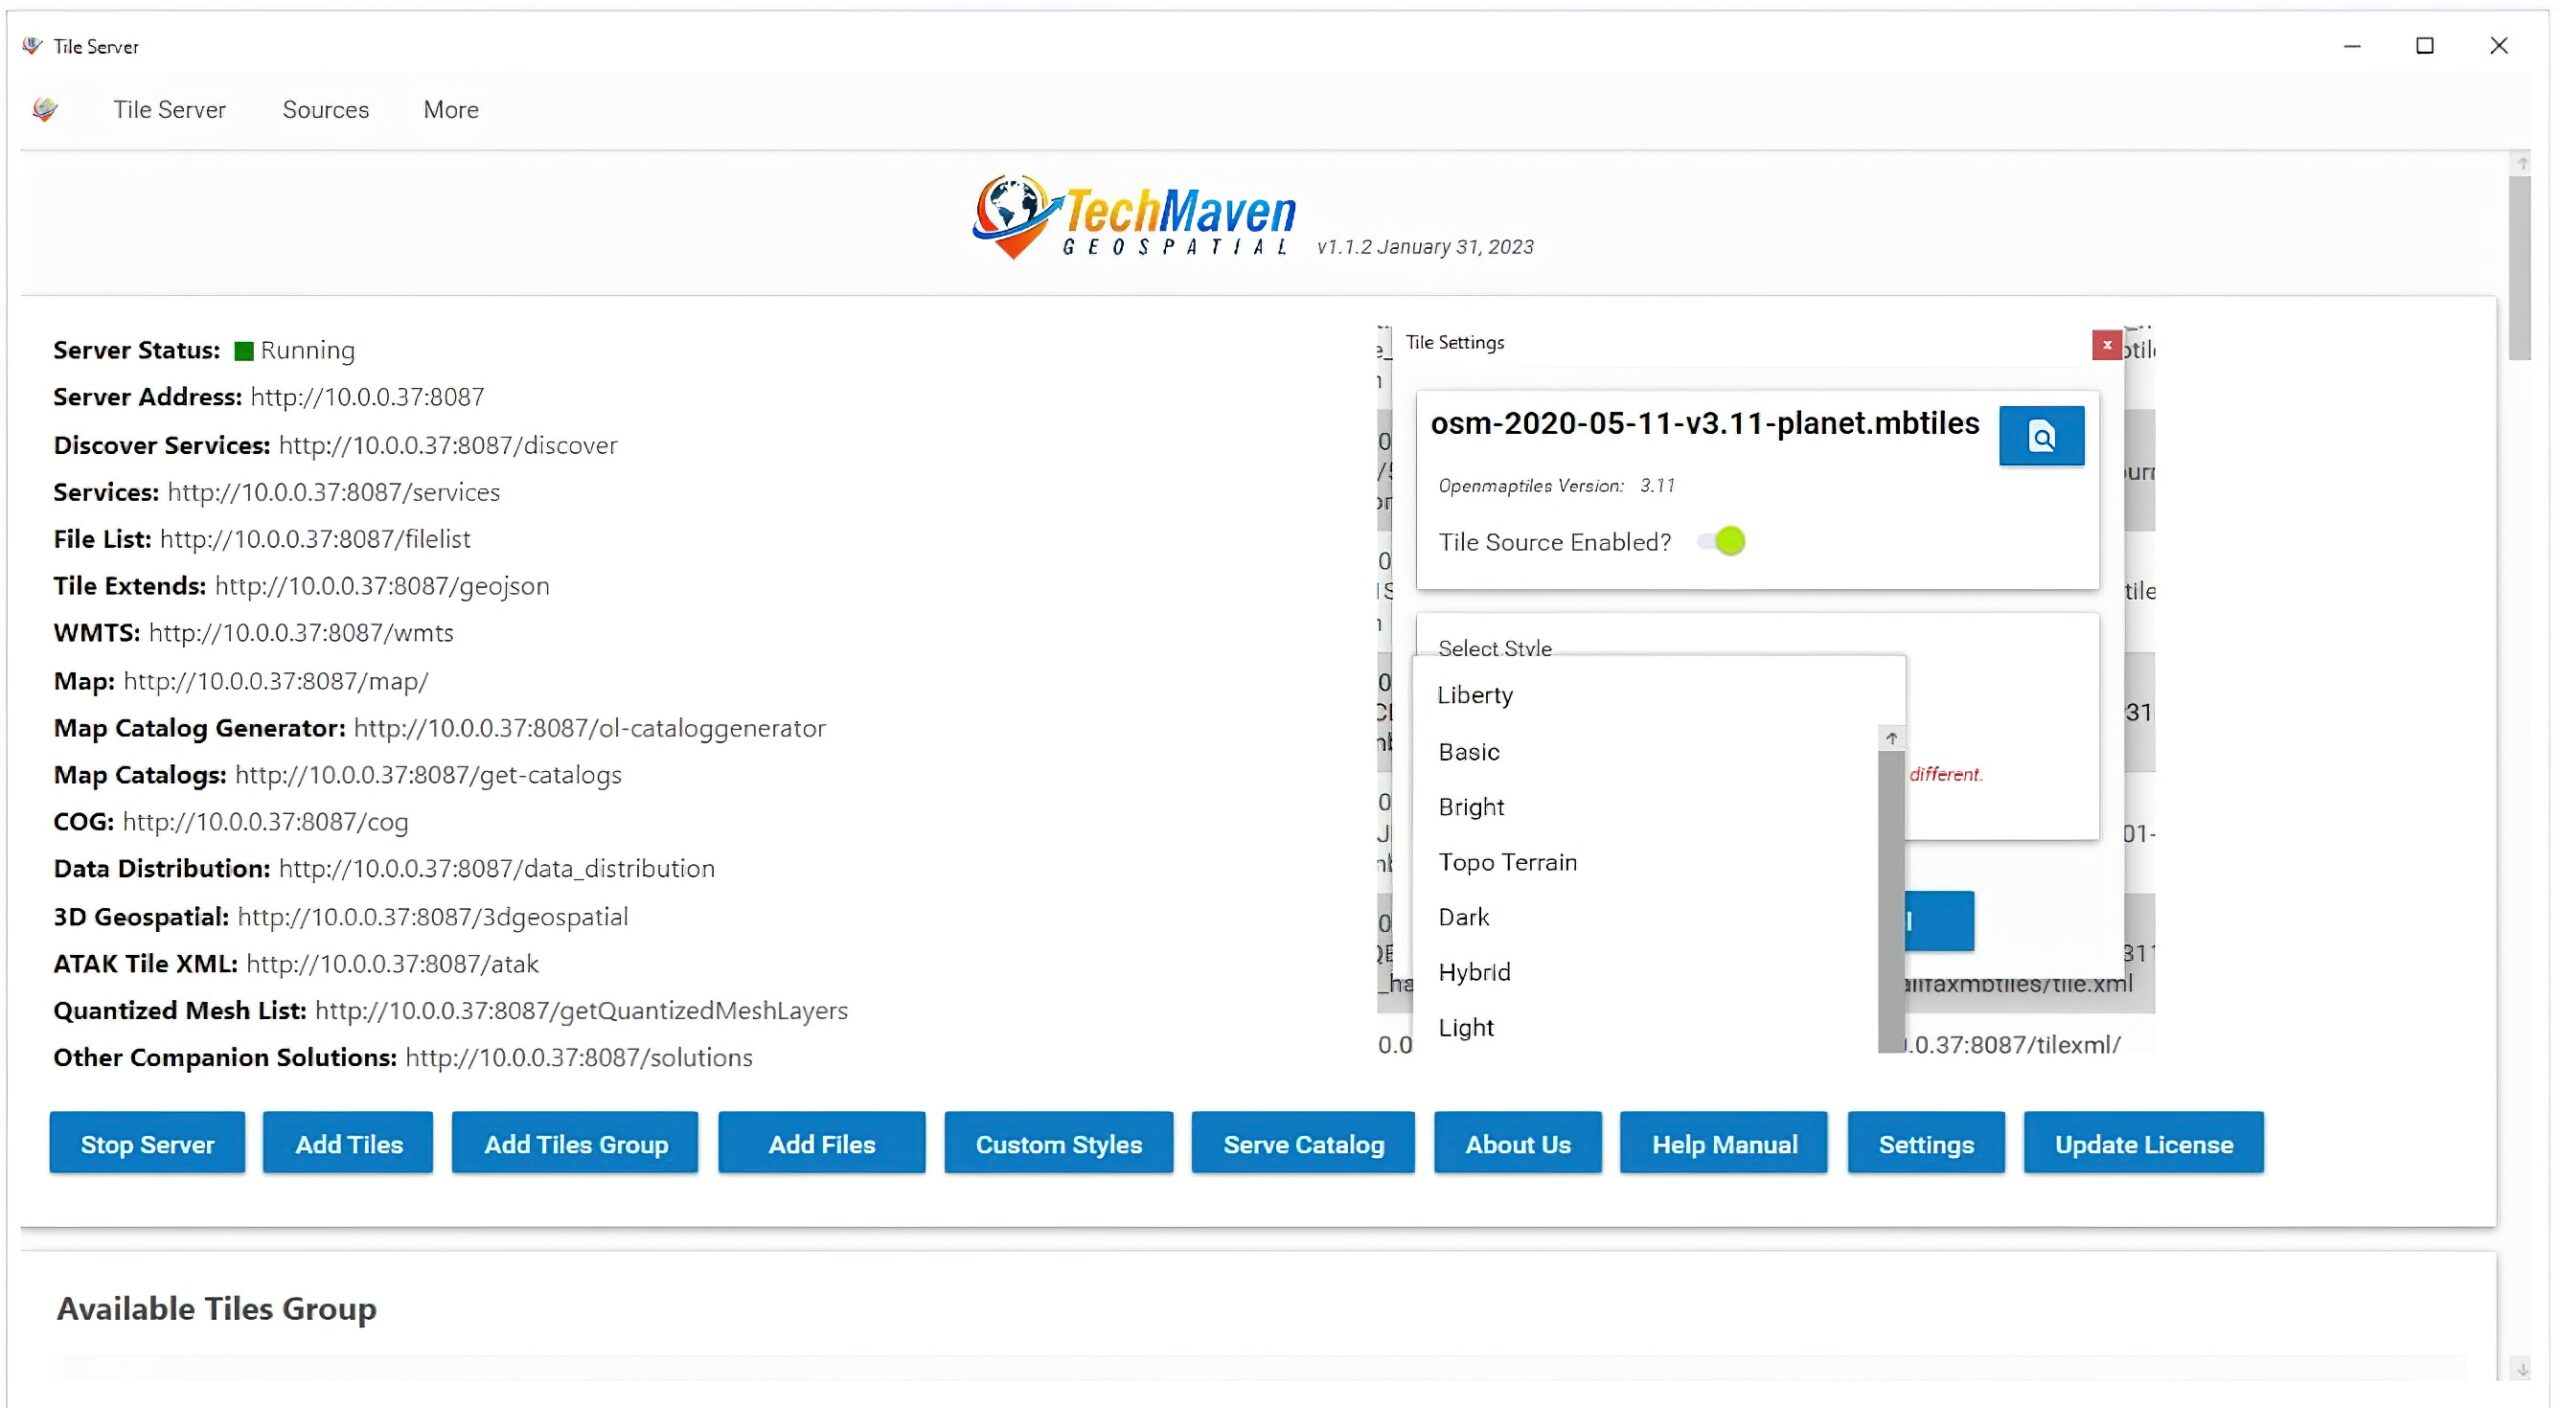Open the WMTS link
The image size is (2560, 1408).
coord(301,633)
